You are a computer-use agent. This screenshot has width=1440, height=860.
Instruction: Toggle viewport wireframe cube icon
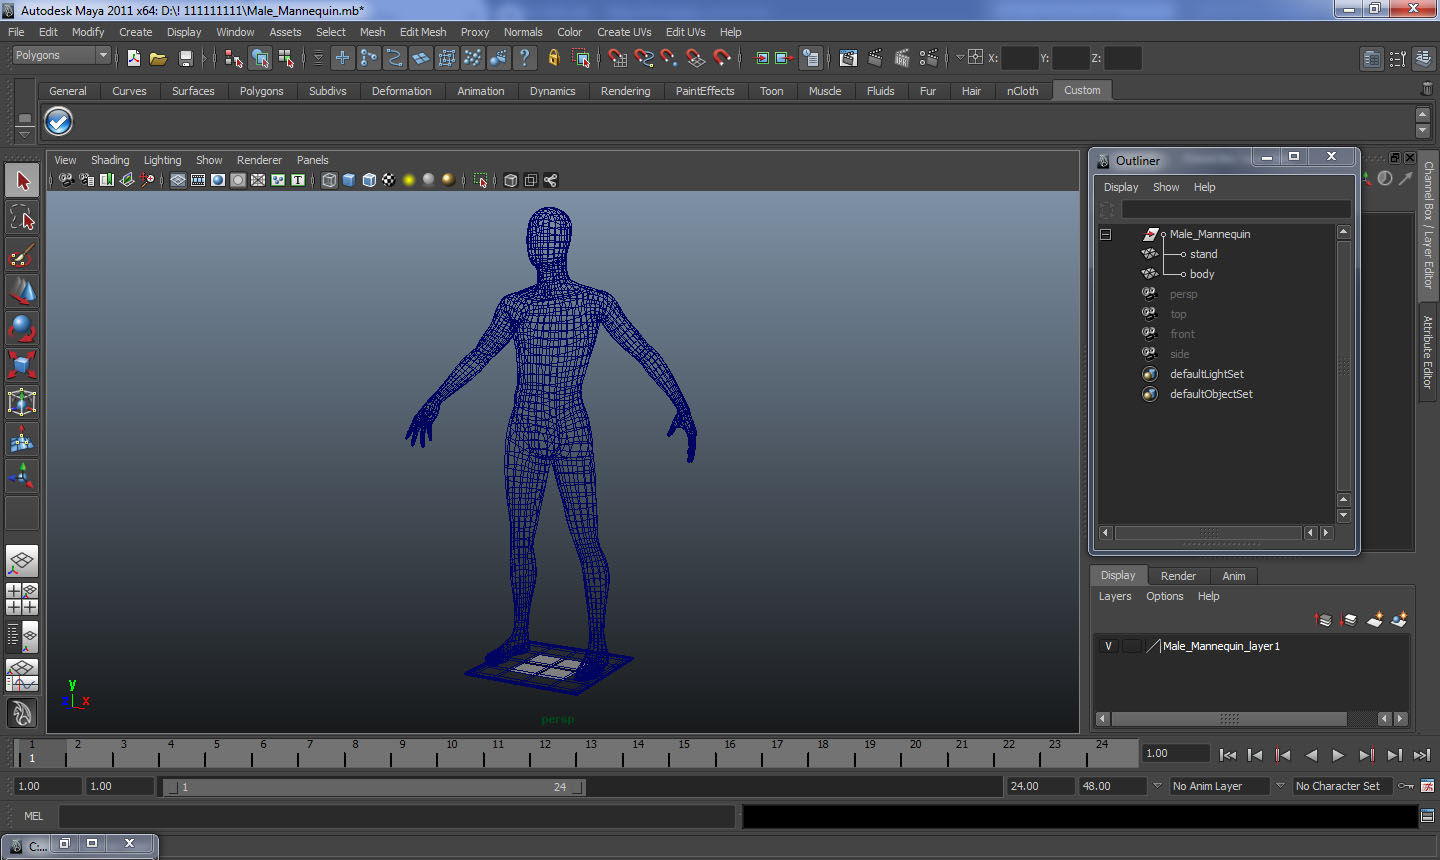tap(329, 180)
